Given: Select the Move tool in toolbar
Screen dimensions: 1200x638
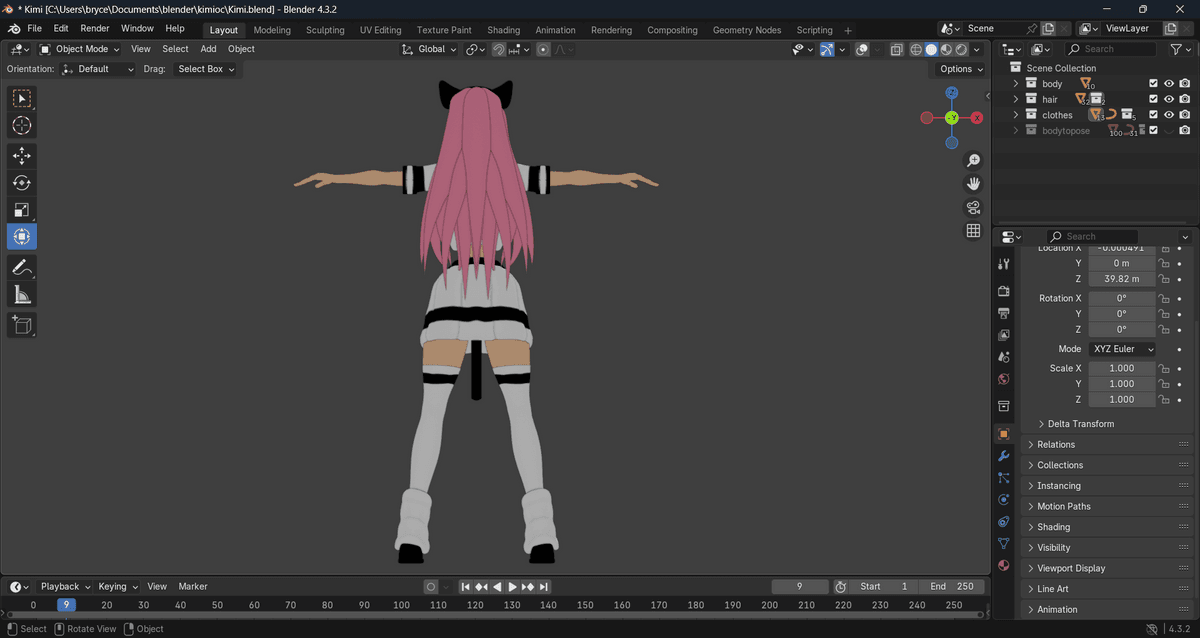Looking at the screenshot, I should coord(21,156).
